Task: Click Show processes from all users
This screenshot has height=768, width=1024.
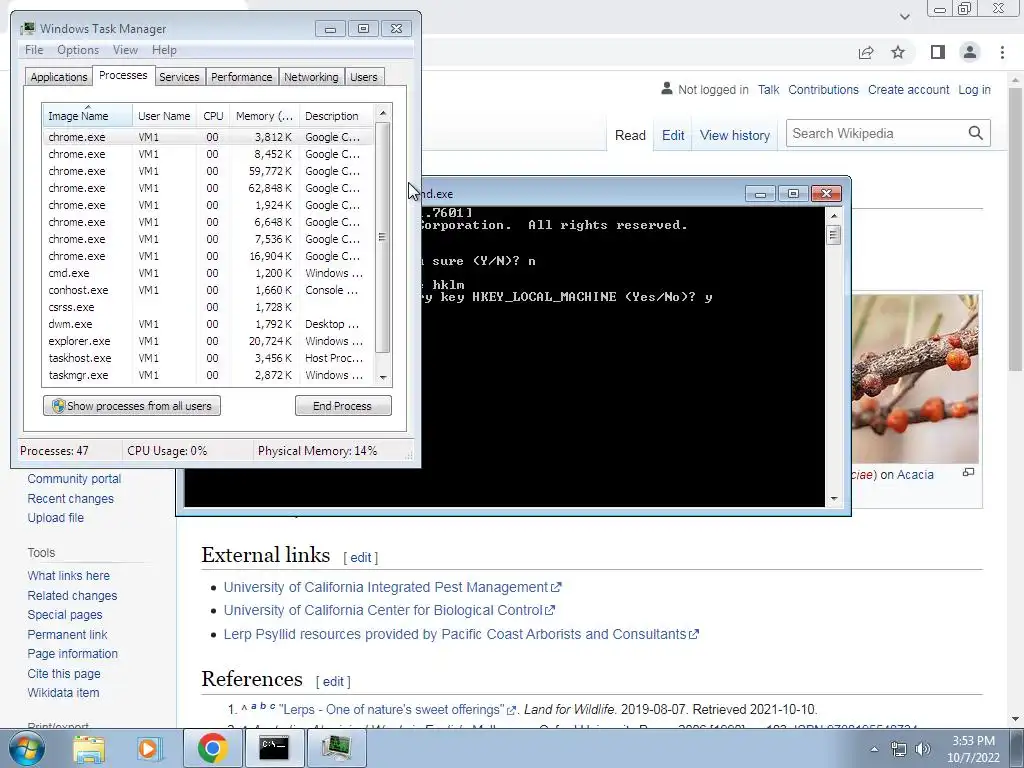Action: (x=132, y=406)
